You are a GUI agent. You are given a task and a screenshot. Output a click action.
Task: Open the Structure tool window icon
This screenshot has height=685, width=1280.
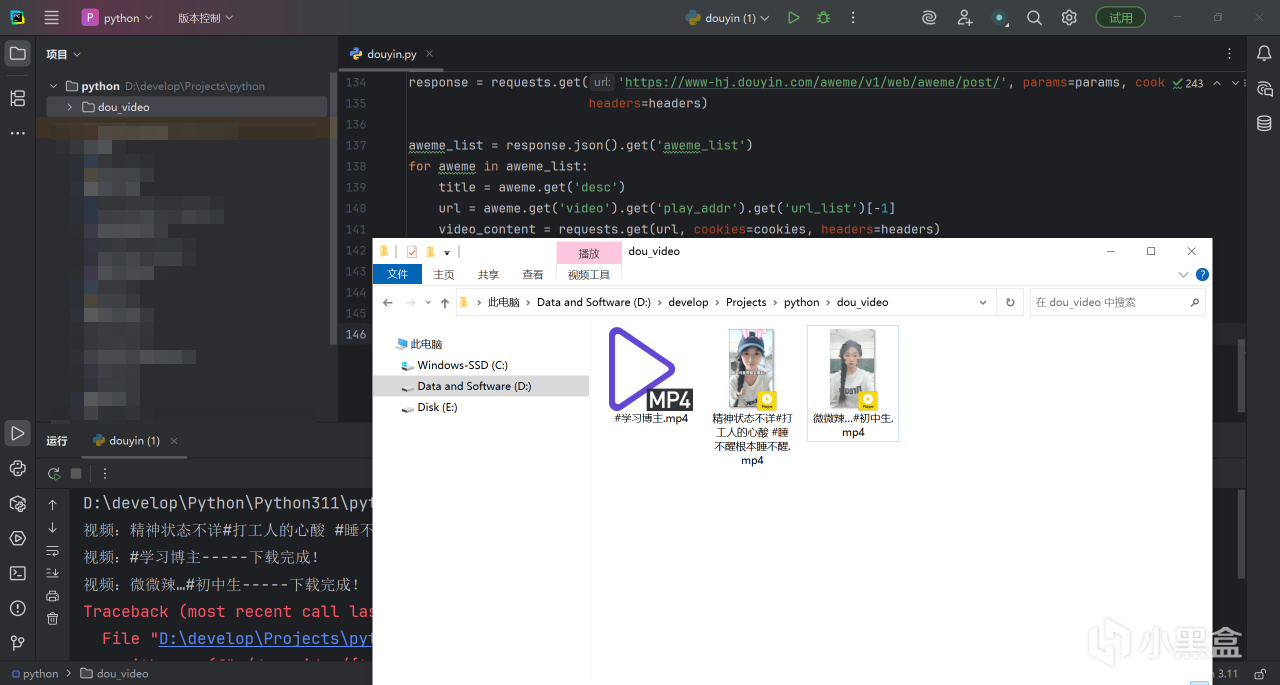pos(17,98)
